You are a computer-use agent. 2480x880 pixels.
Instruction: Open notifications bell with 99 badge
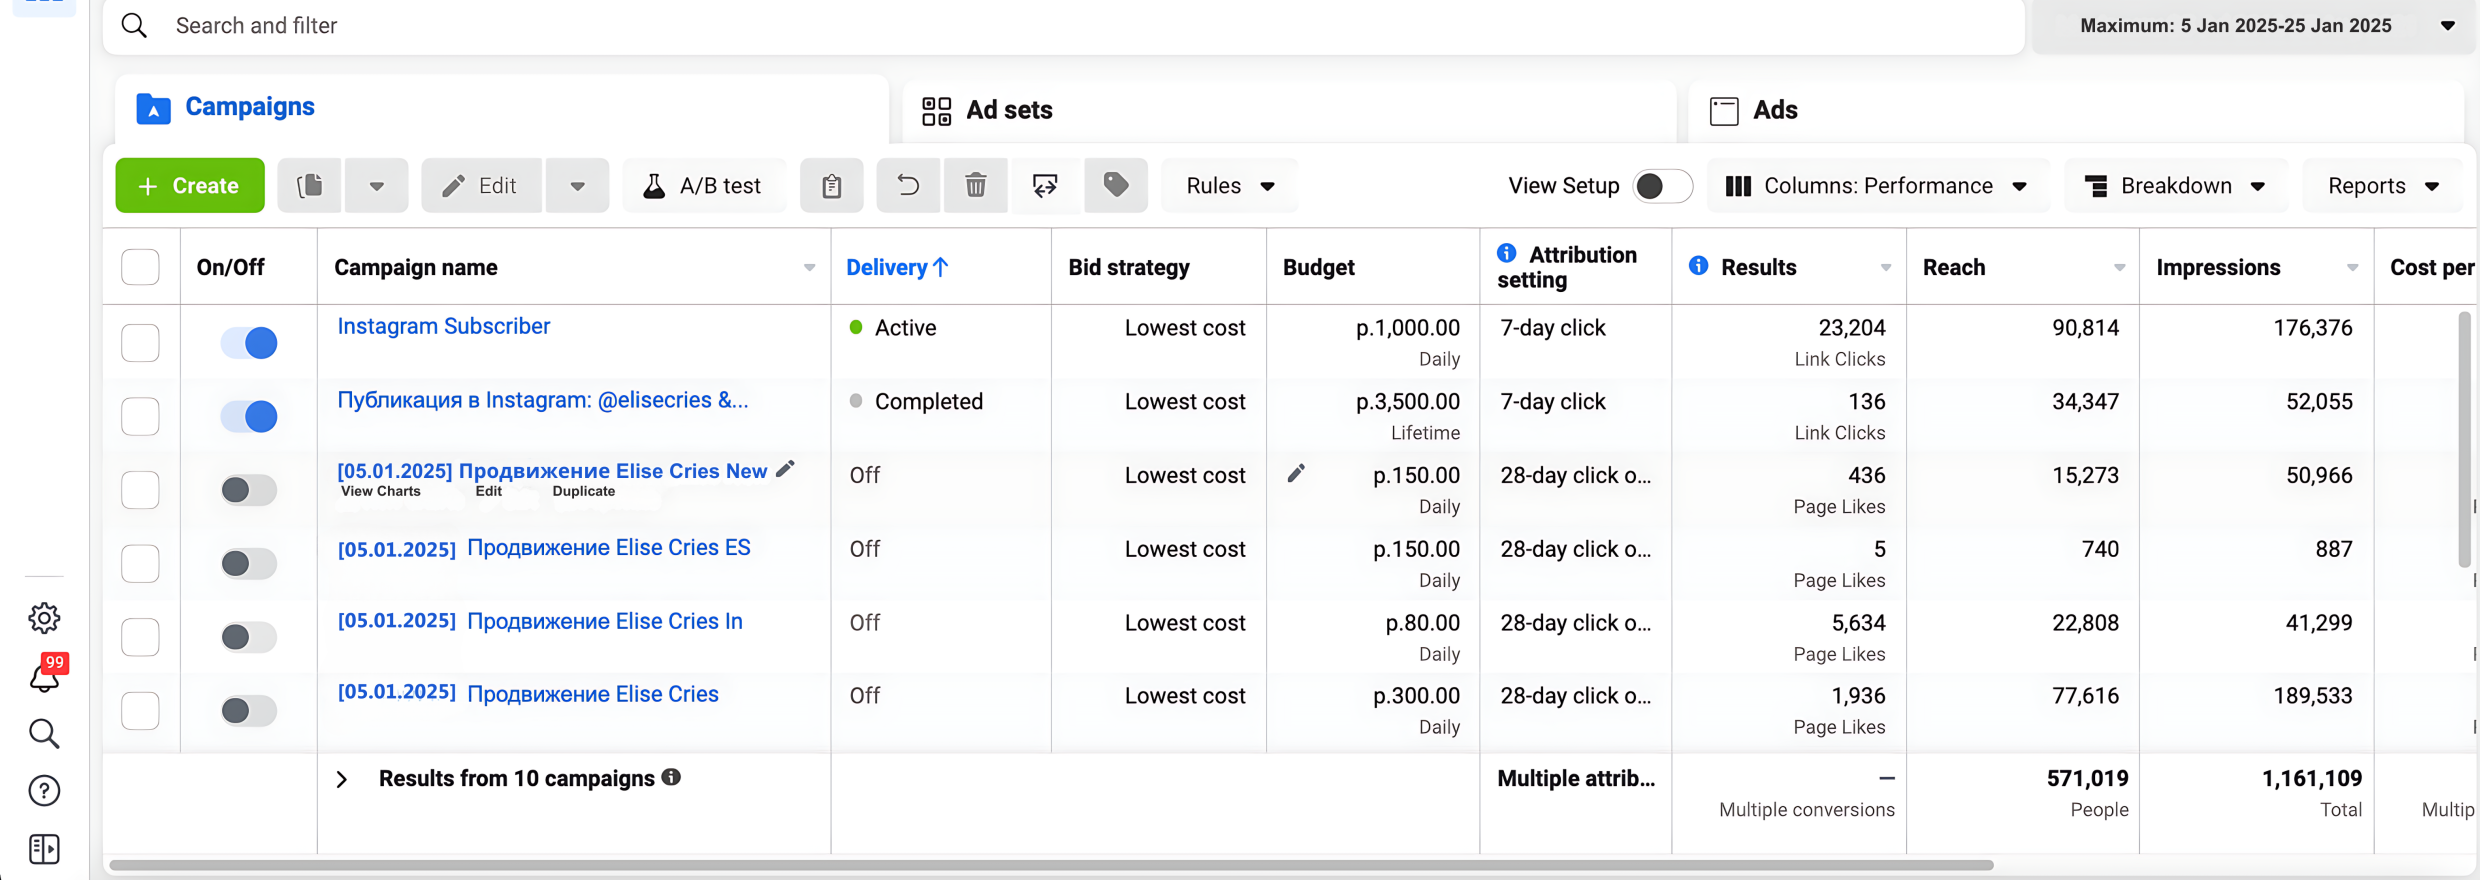(x=45, y=676)
